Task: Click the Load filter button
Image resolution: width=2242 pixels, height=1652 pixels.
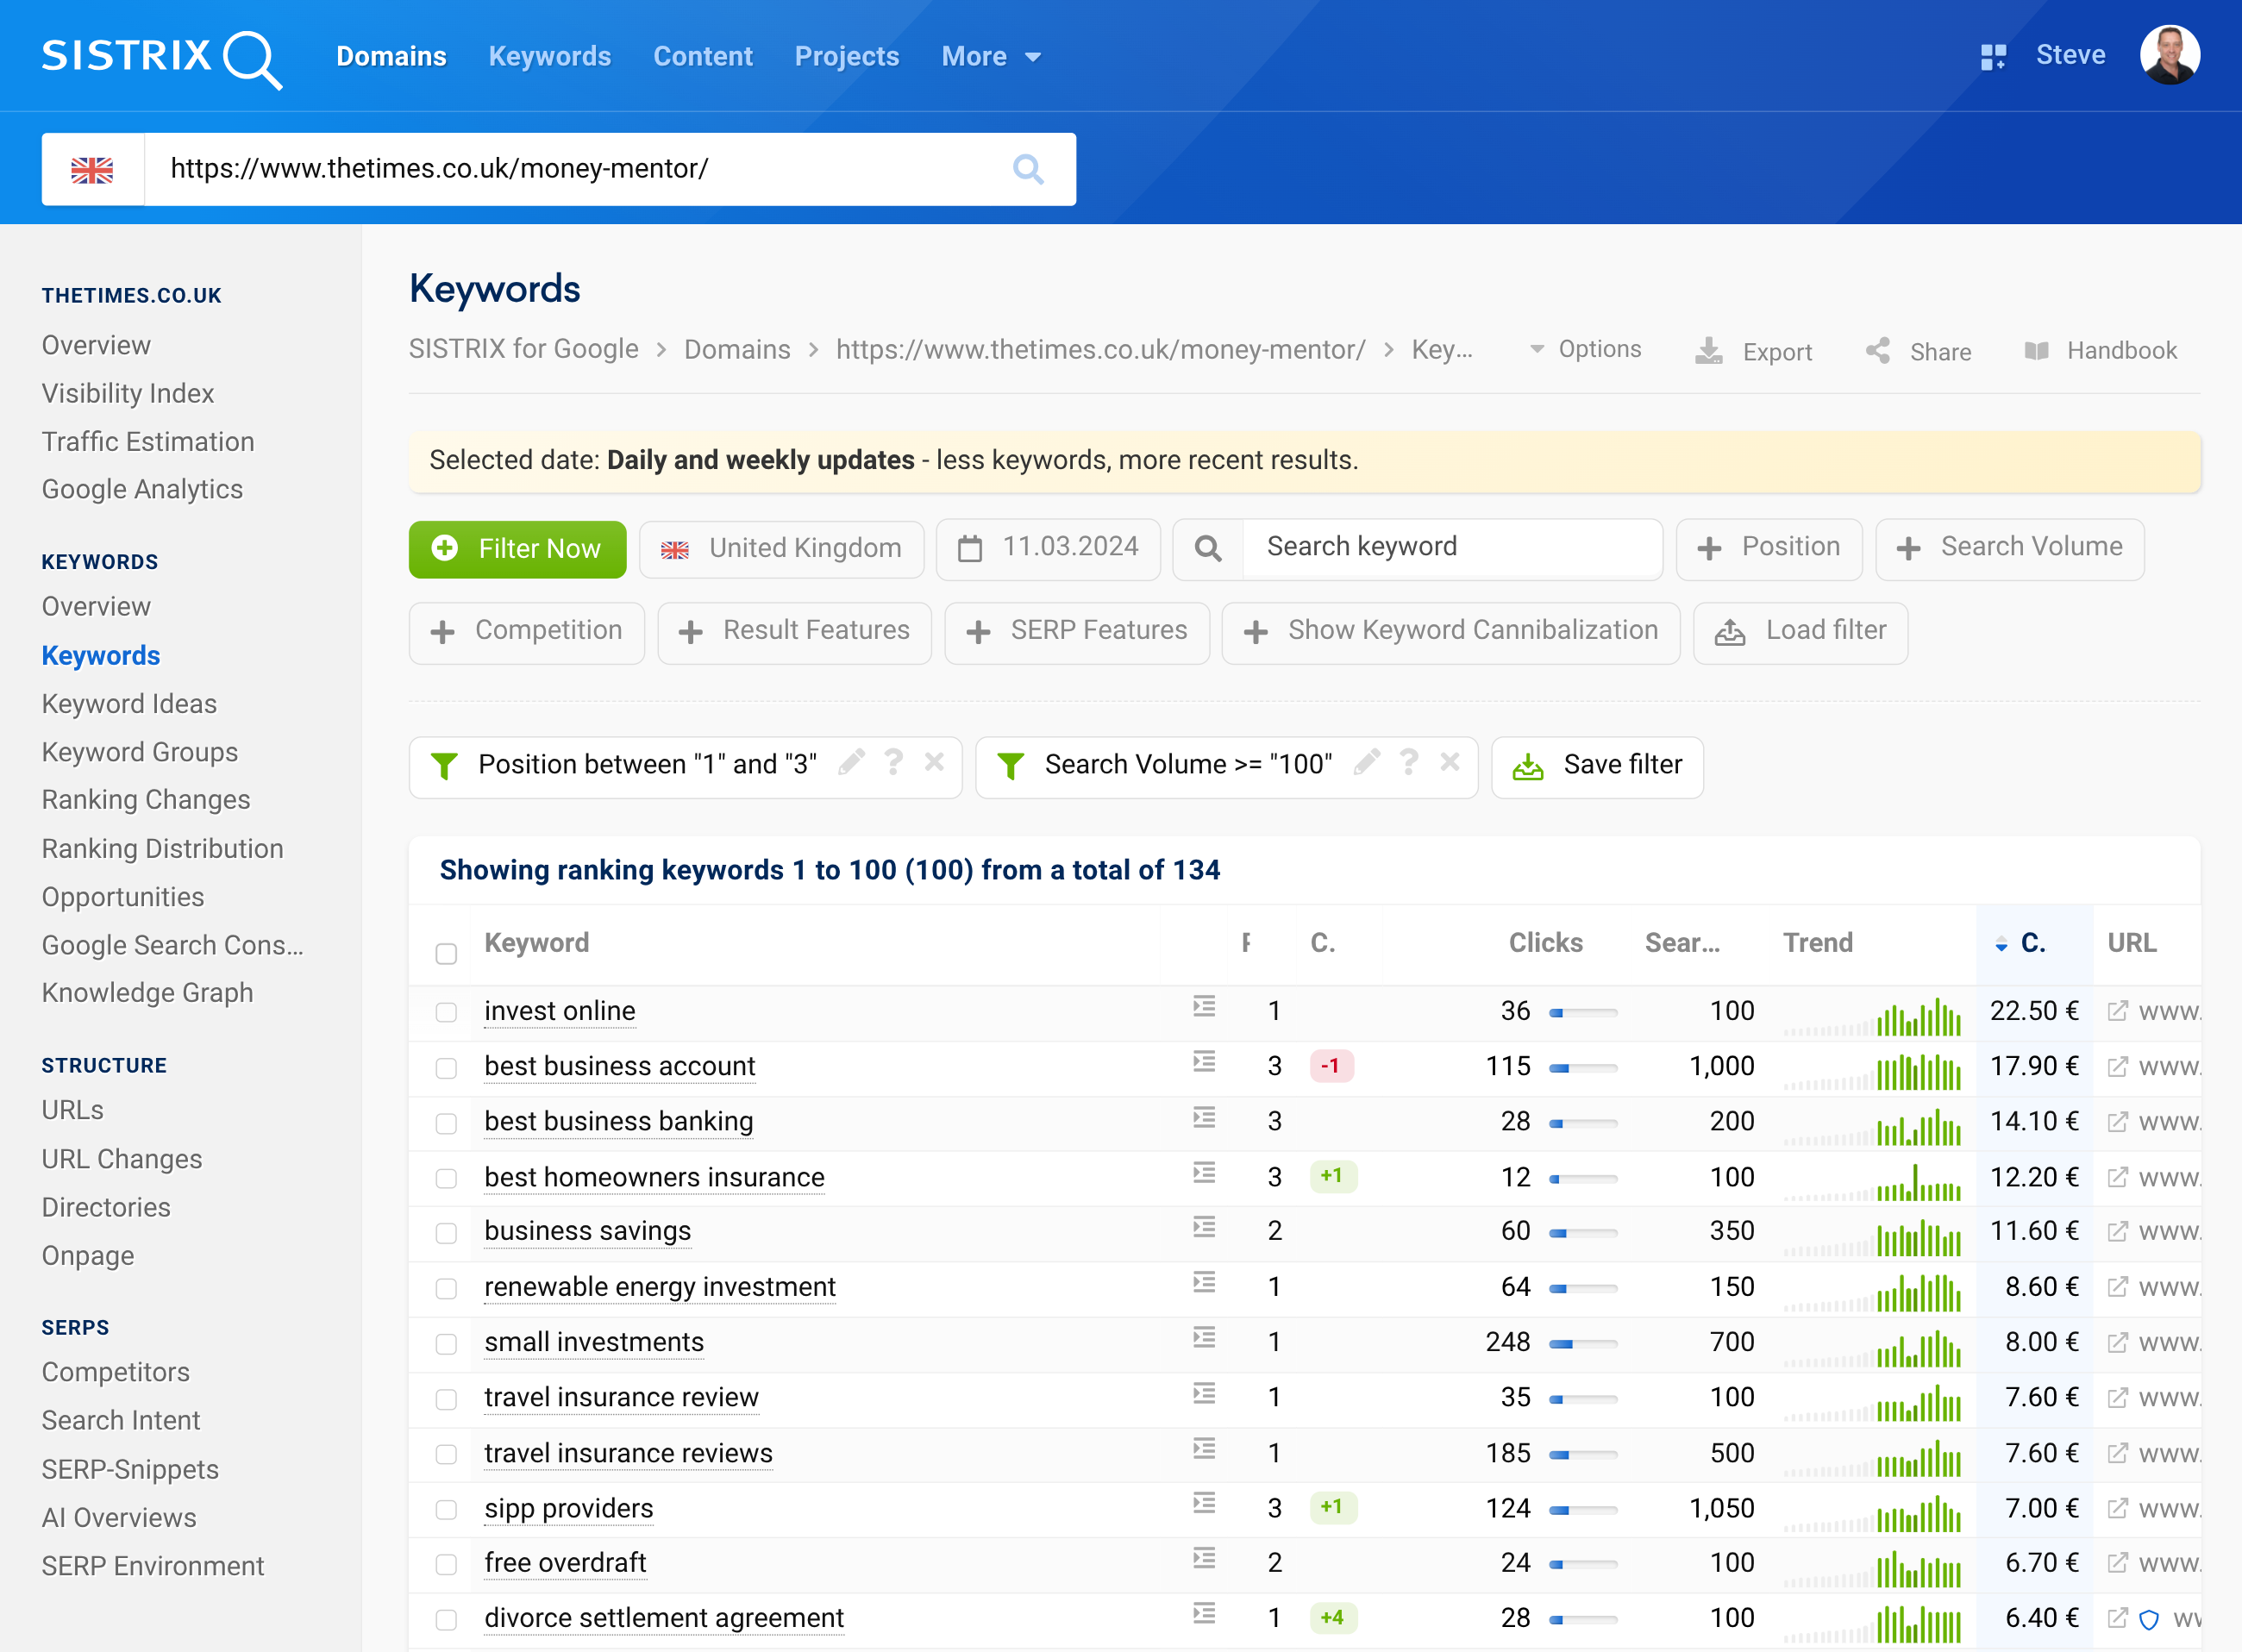Action: click(x=1800, y=632)
